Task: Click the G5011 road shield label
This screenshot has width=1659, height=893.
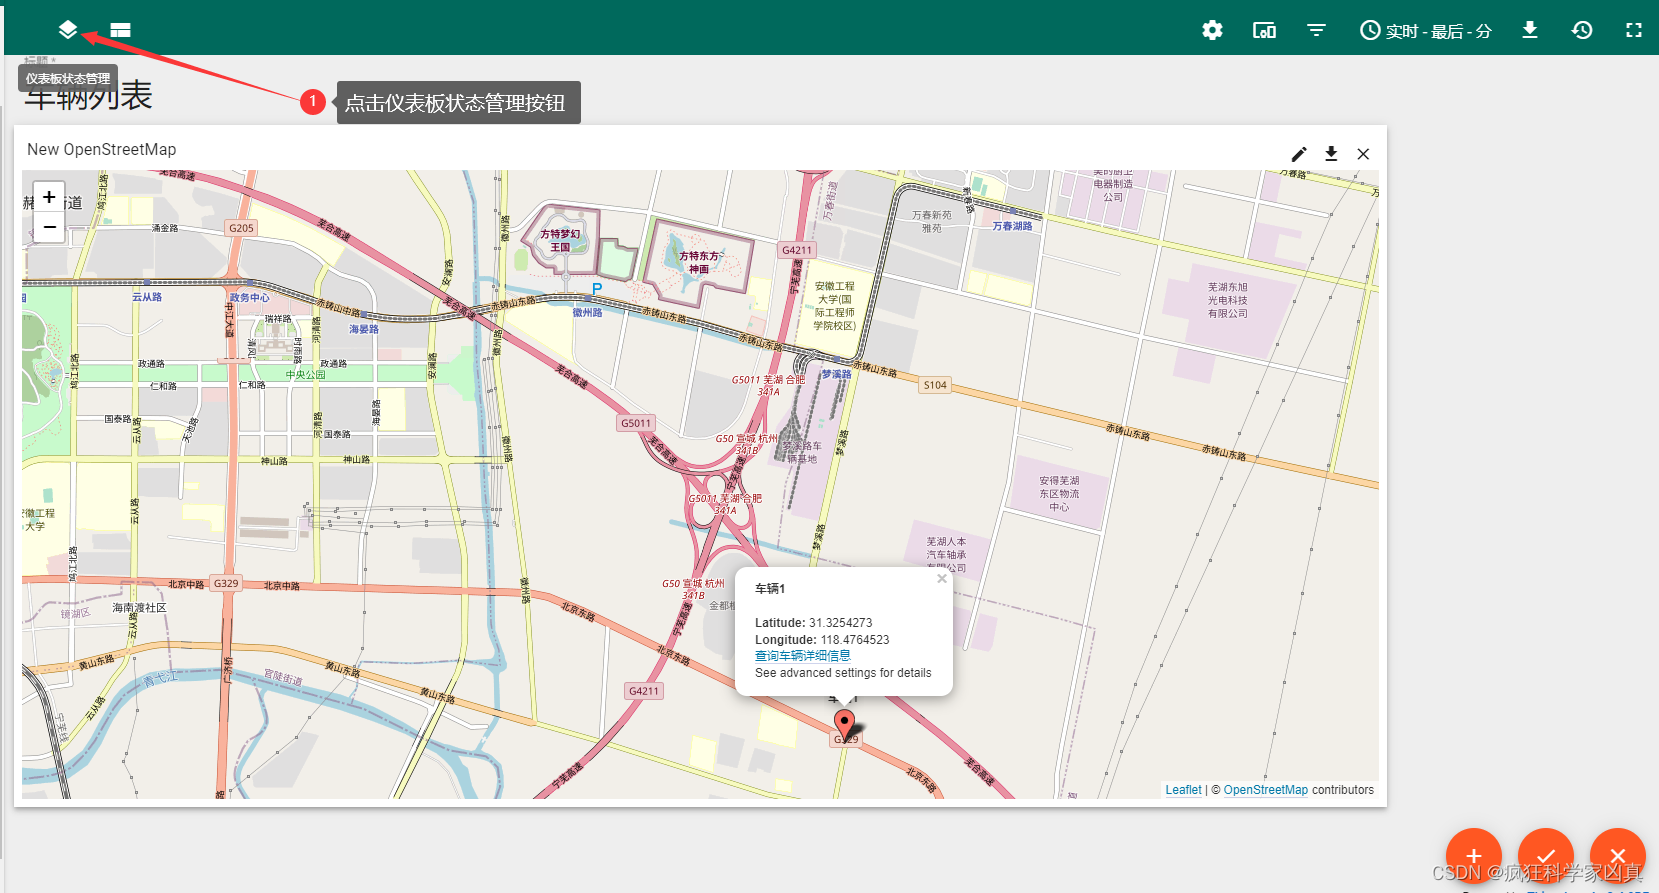Action: coord(636,423)
